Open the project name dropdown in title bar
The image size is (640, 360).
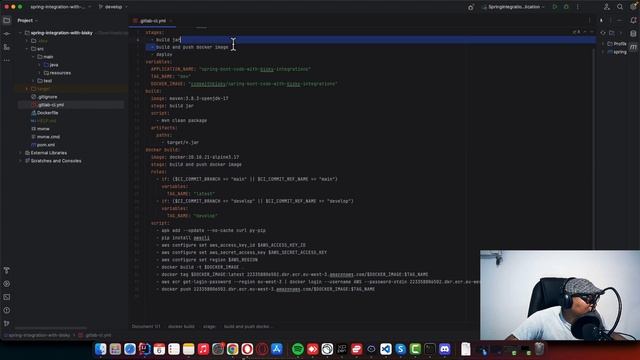pos(60,7)
